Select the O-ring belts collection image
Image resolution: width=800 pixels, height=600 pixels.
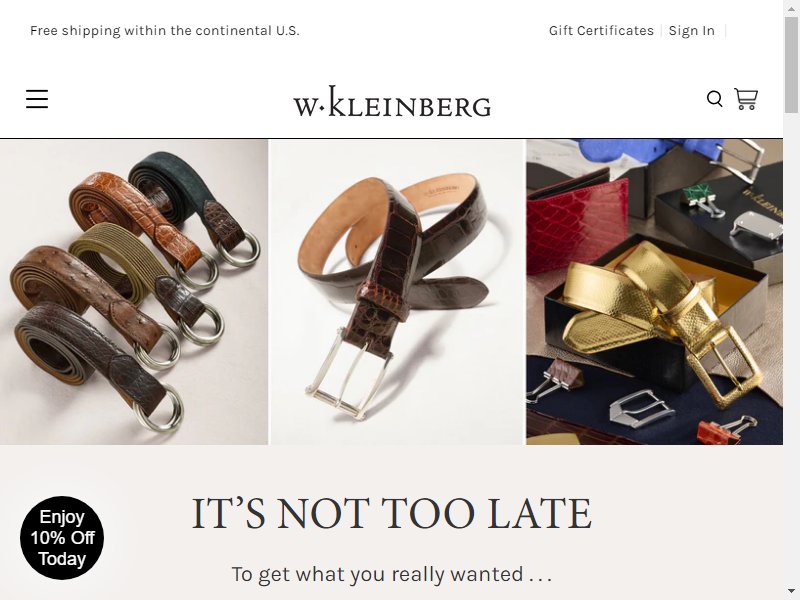pyautogui.click(x=134, y=292)
